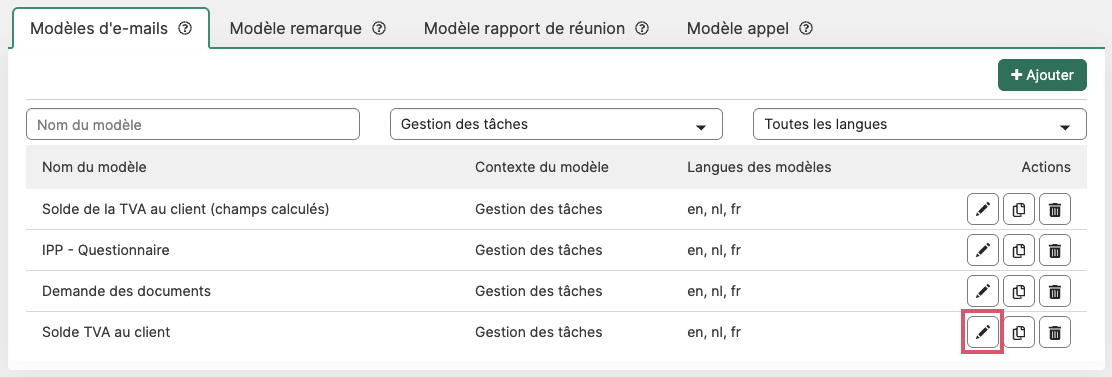This screenshot has width=1112, height=377.
Task: Edit the 'IPP - Questionnaire' template
Action: [982, 250]
